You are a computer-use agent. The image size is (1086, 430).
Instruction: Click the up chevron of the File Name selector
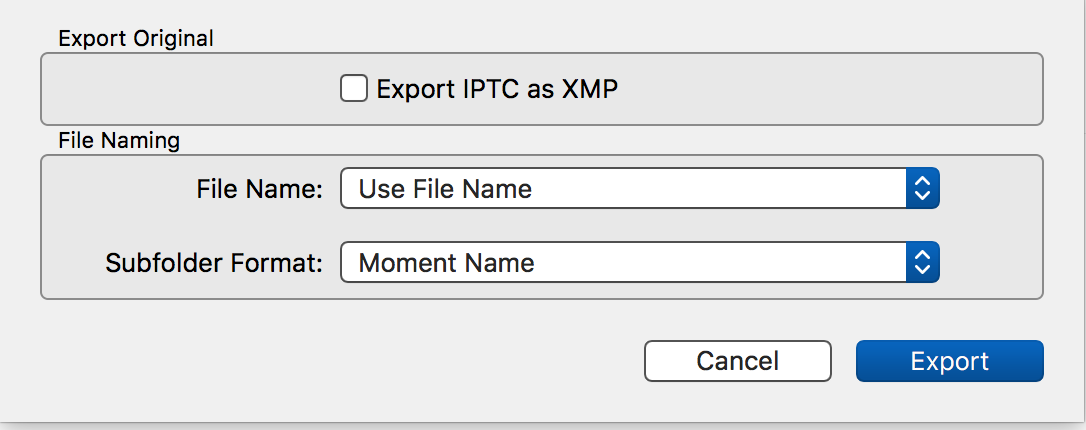(x=923, y=181)
